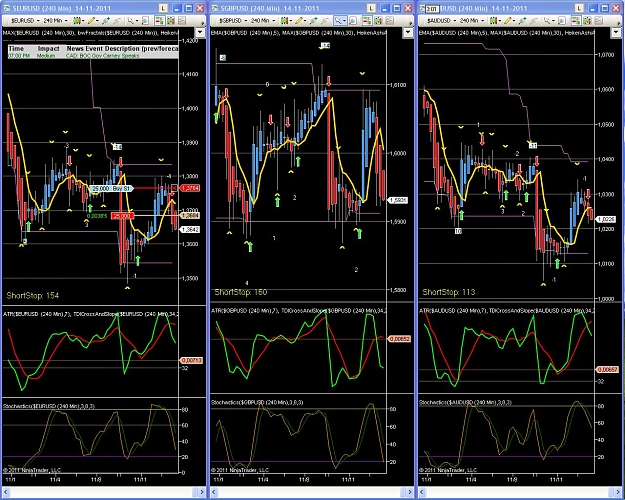Viewport: 625px width, 500px height.
Task: Toggle the Chart Trader icon in the EURUSD window
Action: [159, 20]
